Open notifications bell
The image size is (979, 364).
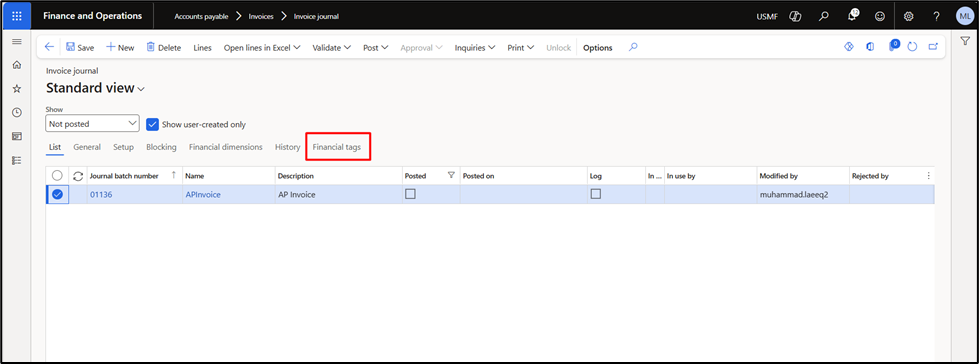point(852,16)
